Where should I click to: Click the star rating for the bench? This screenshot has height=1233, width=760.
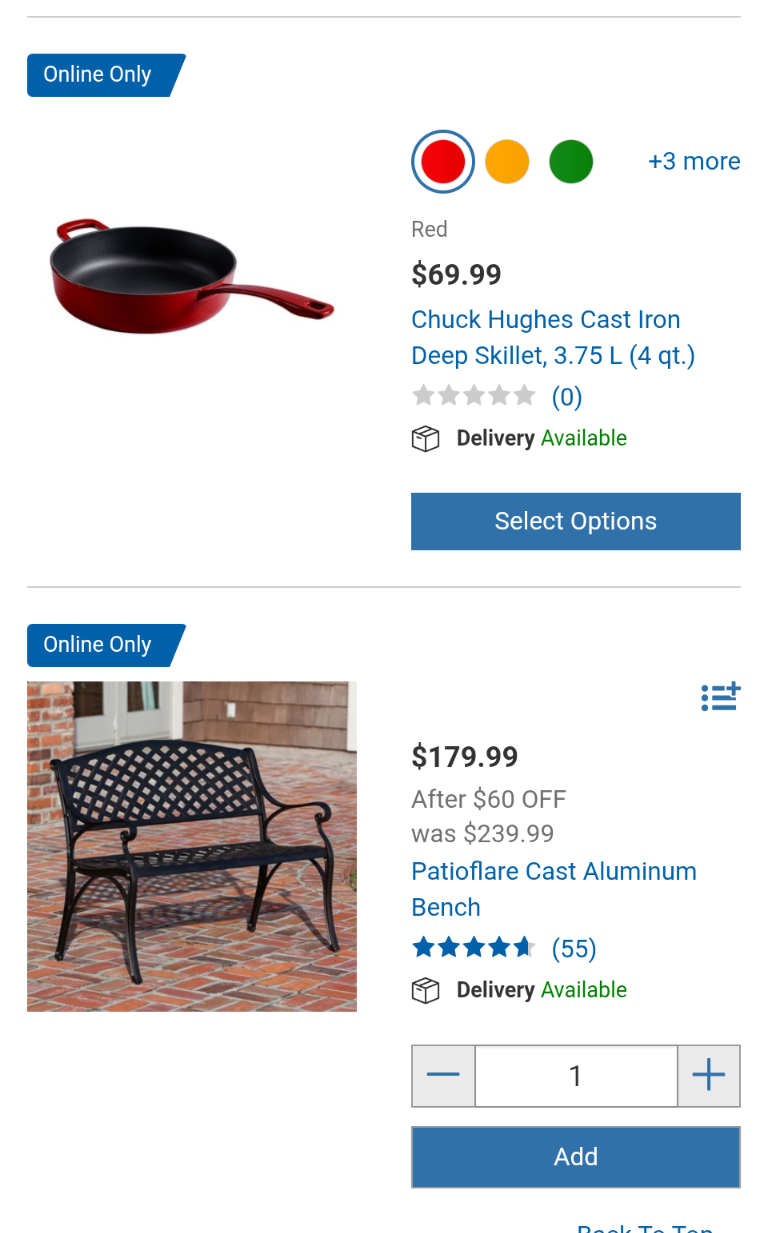474,947
